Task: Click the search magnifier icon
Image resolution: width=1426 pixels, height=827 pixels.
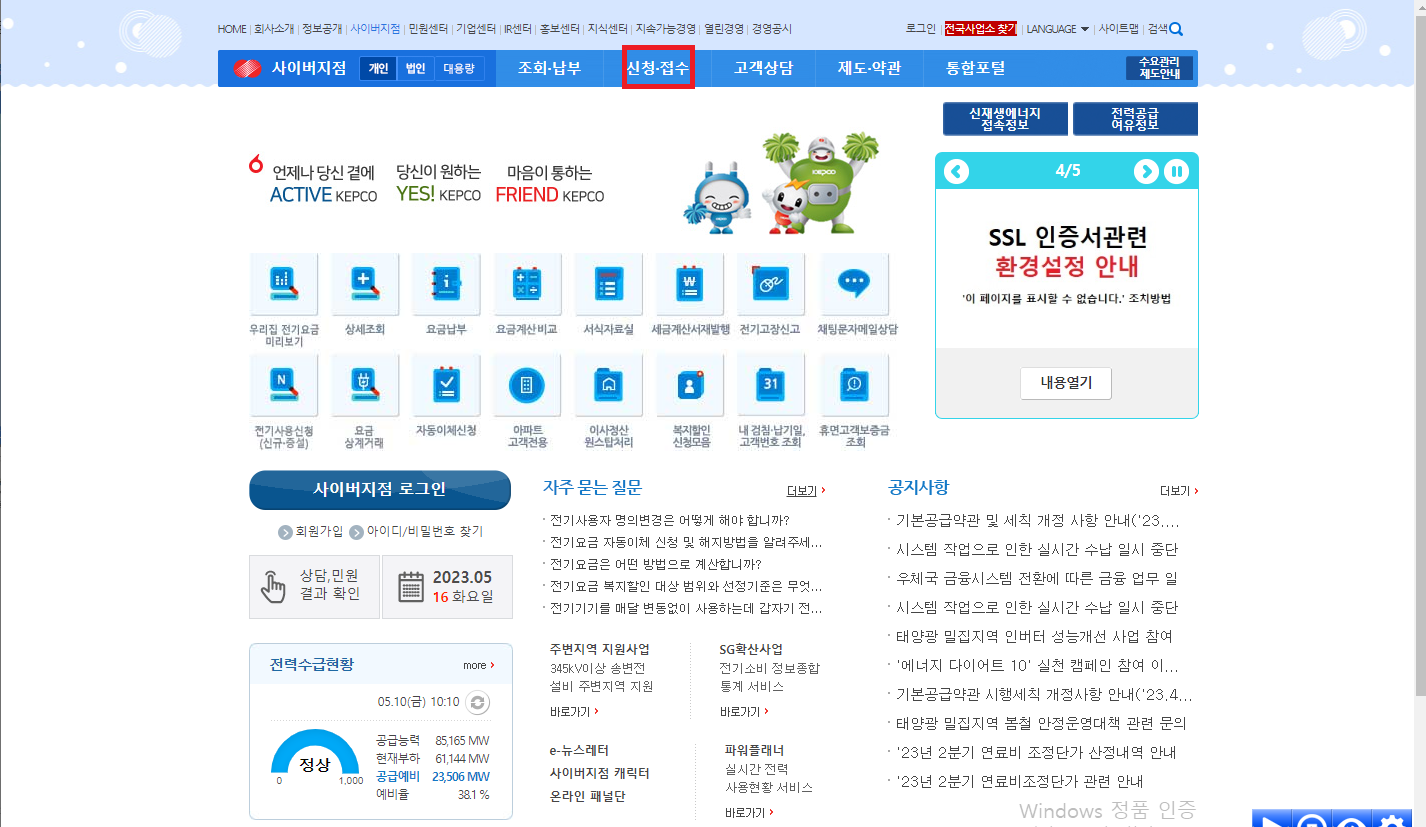Action: tap(1176, 29)
